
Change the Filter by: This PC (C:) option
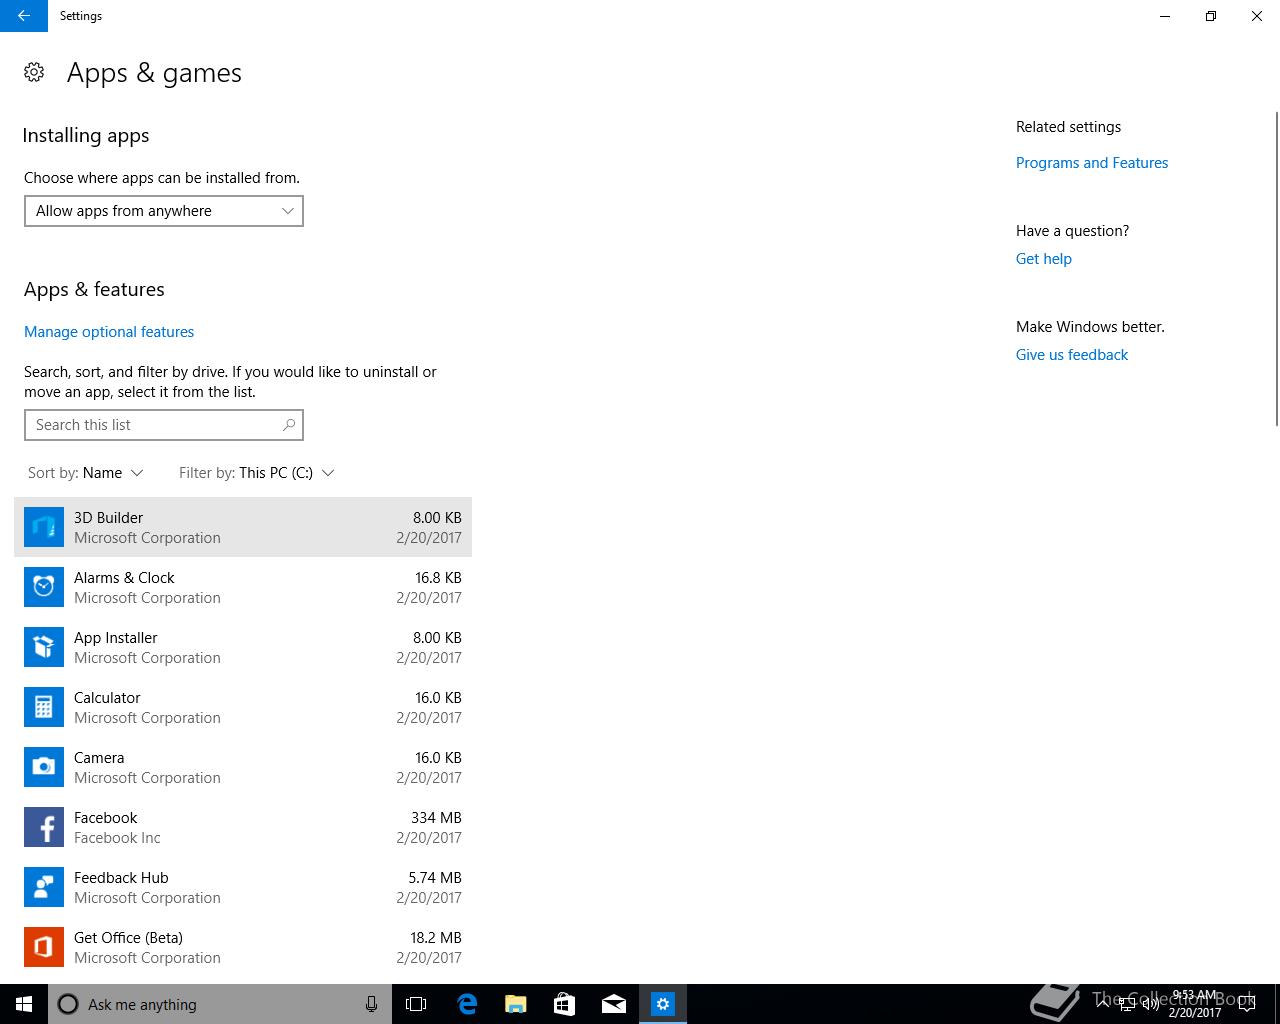point(257,473)
